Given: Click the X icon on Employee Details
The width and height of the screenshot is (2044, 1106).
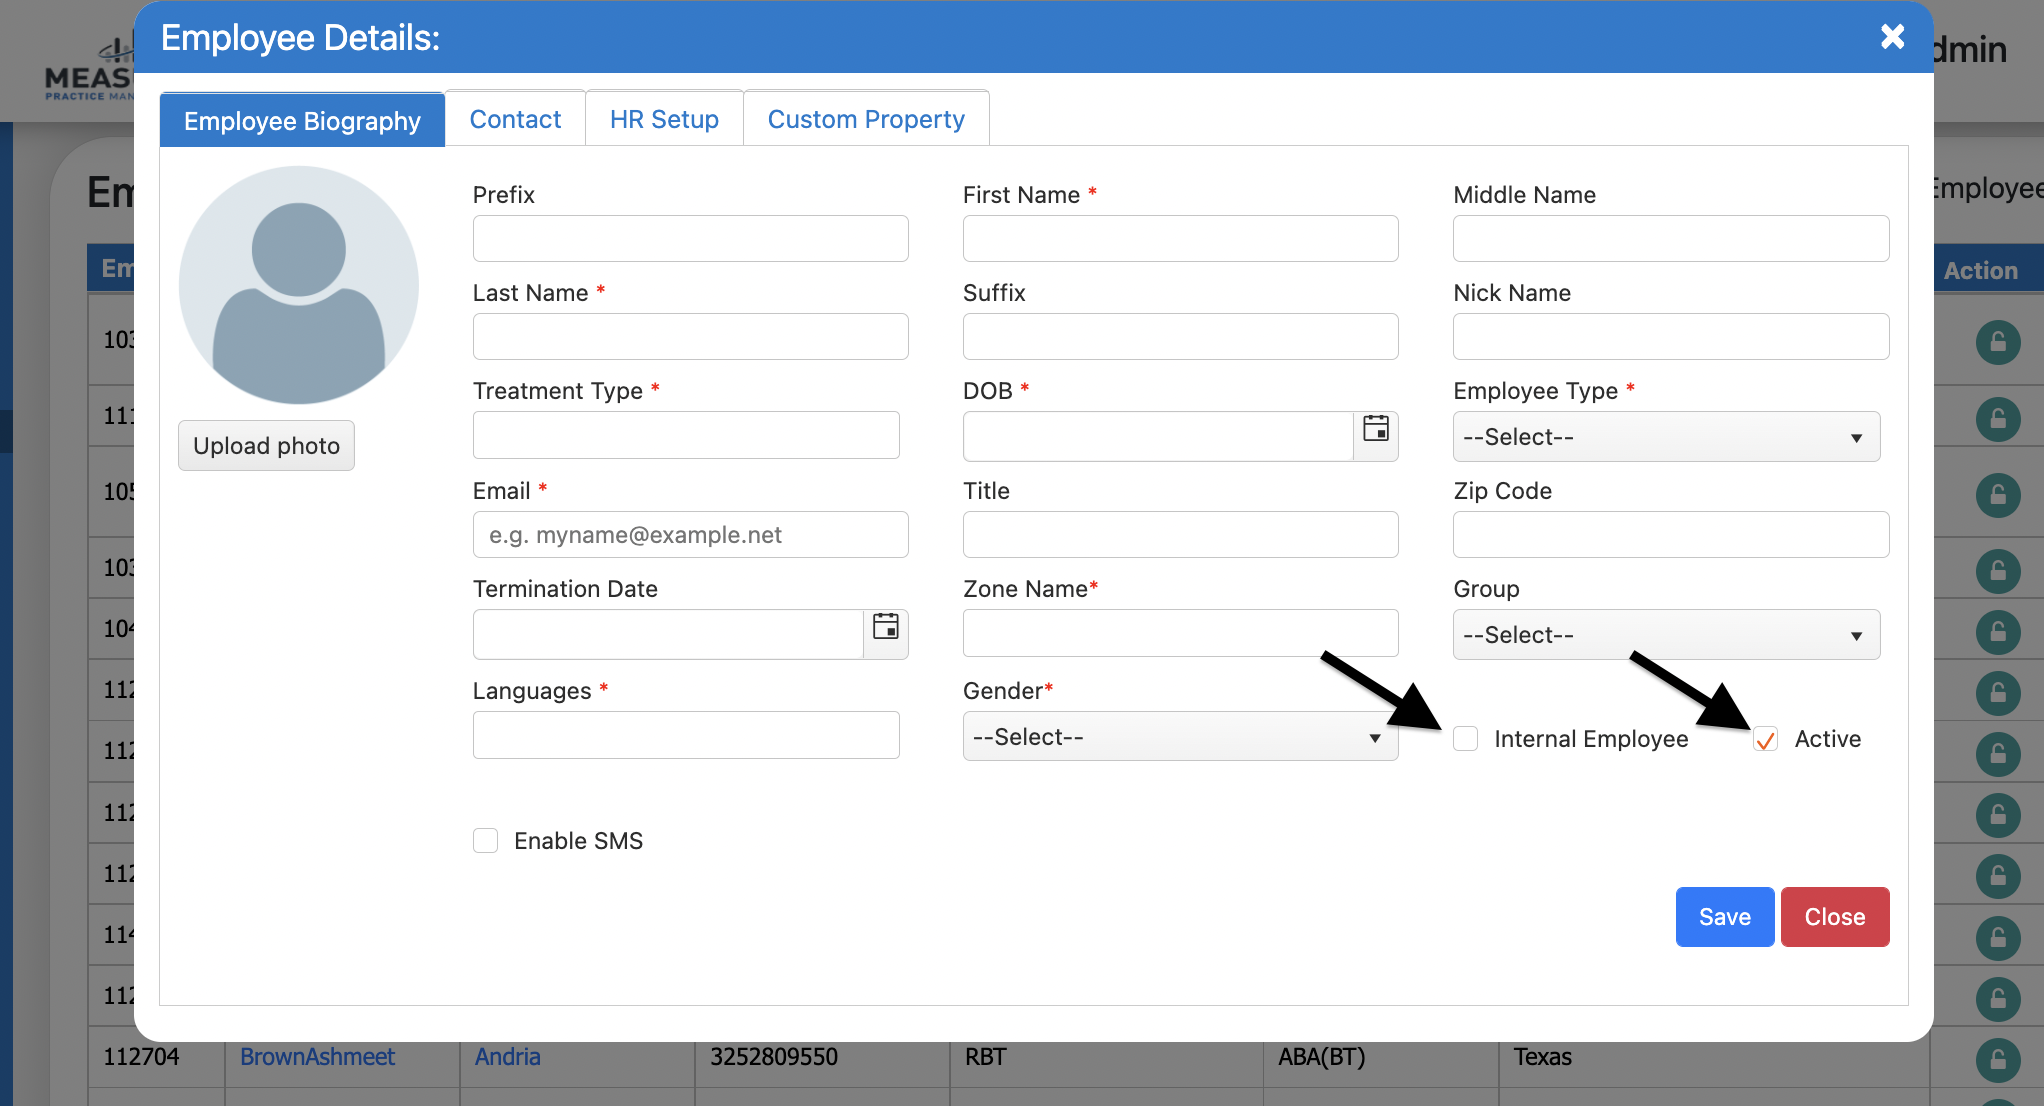Looking at the screenshot, I should point(1892,37).
